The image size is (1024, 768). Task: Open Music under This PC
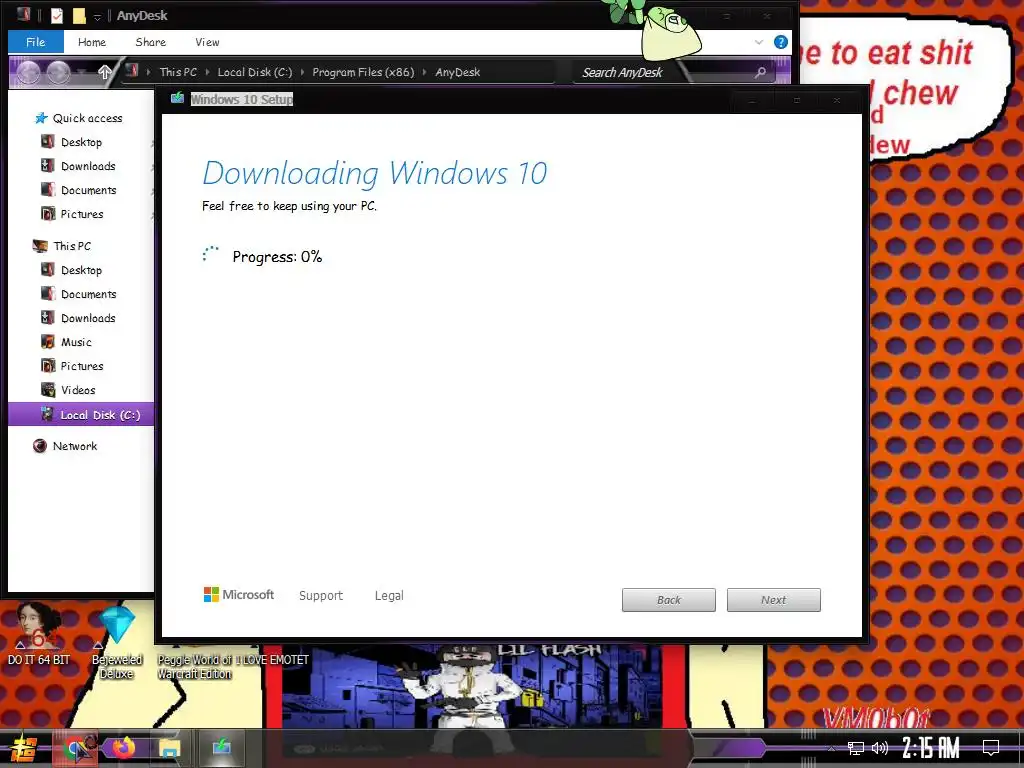76,342
